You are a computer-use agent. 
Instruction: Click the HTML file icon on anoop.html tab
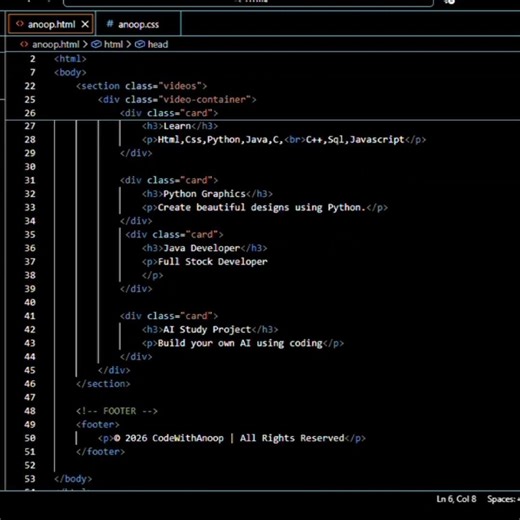tap(20, 24)
